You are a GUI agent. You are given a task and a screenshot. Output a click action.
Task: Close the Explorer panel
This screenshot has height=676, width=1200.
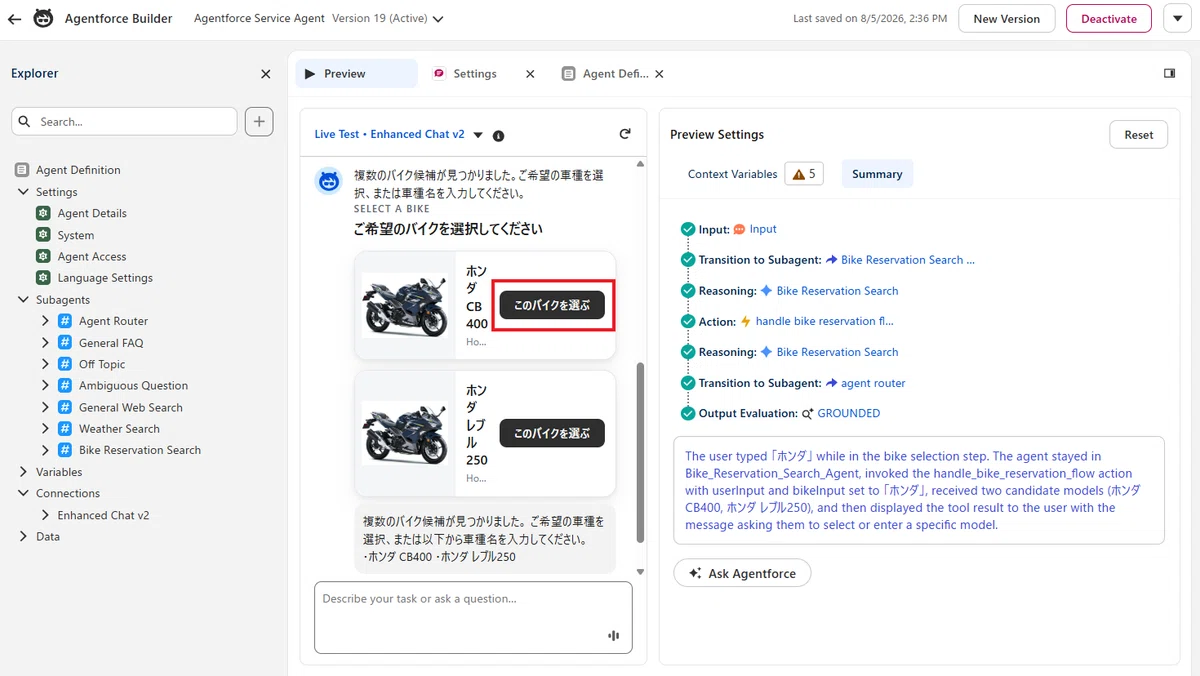point(265,74)
